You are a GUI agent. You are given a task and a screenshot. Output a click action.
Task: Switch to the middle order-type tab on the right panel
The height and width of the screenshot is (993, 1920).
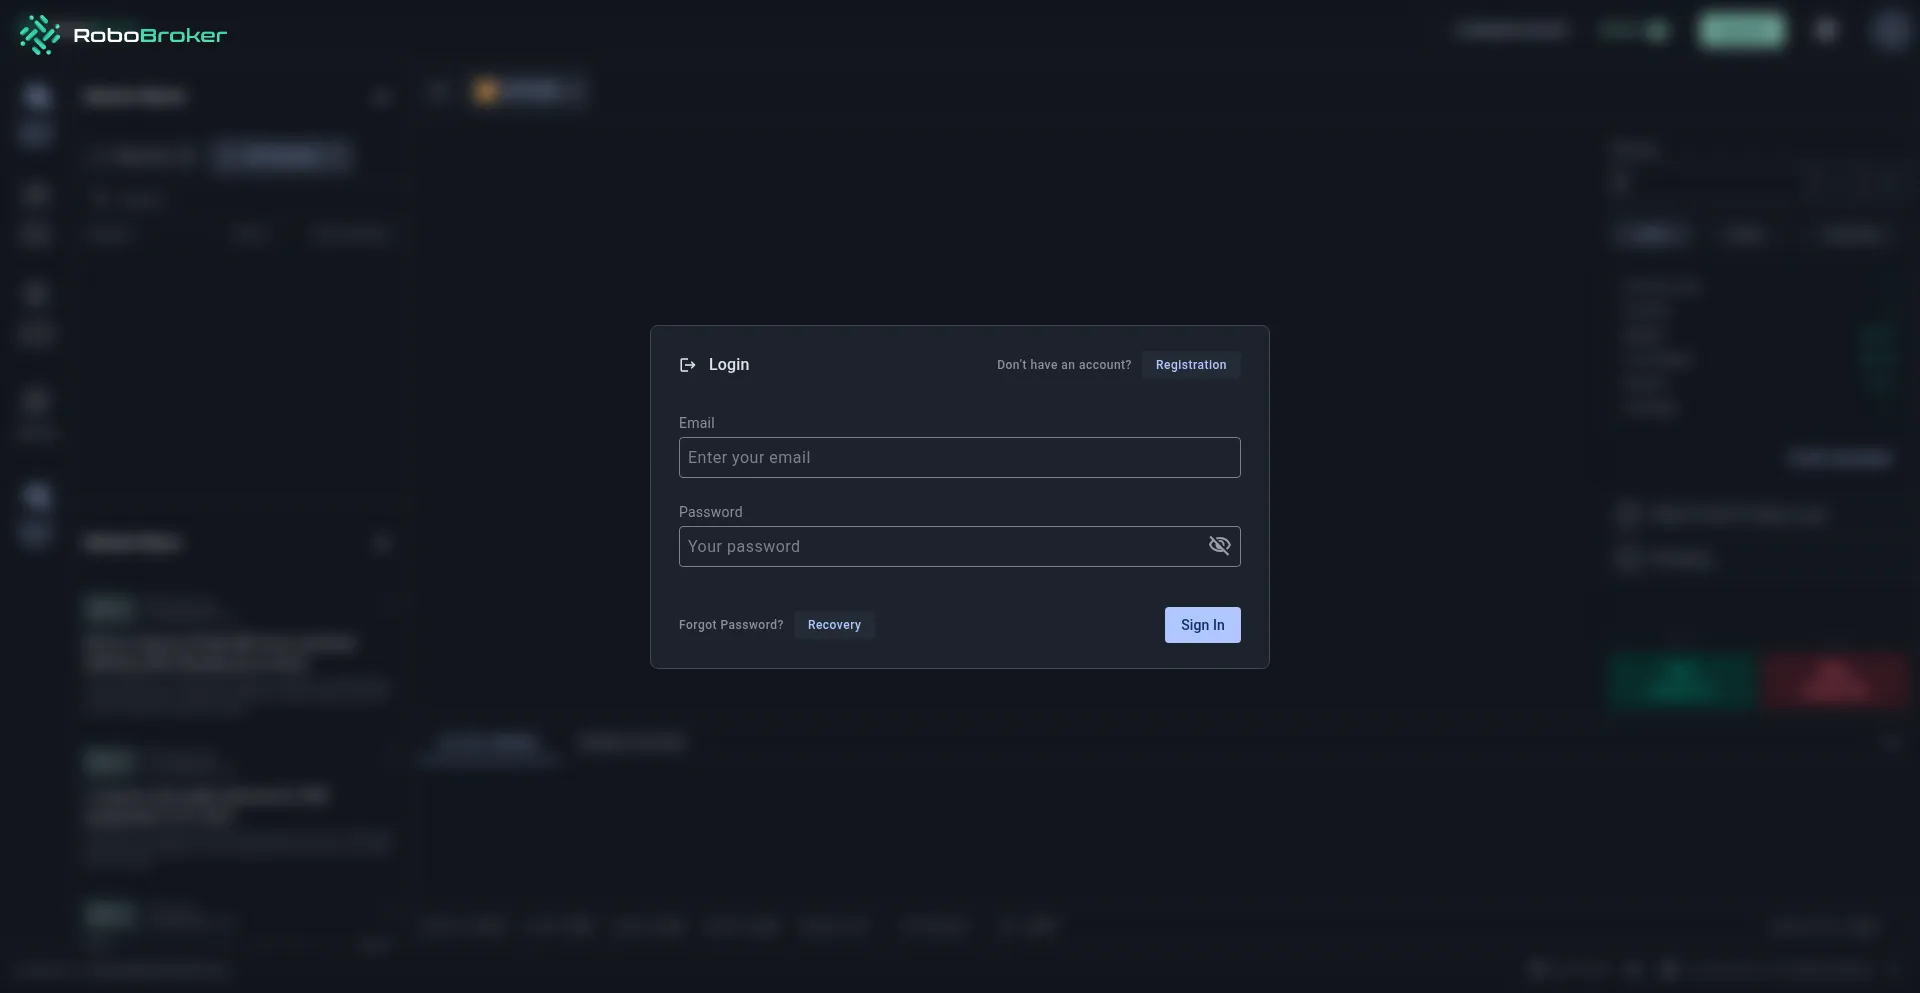click(1743, 234)
